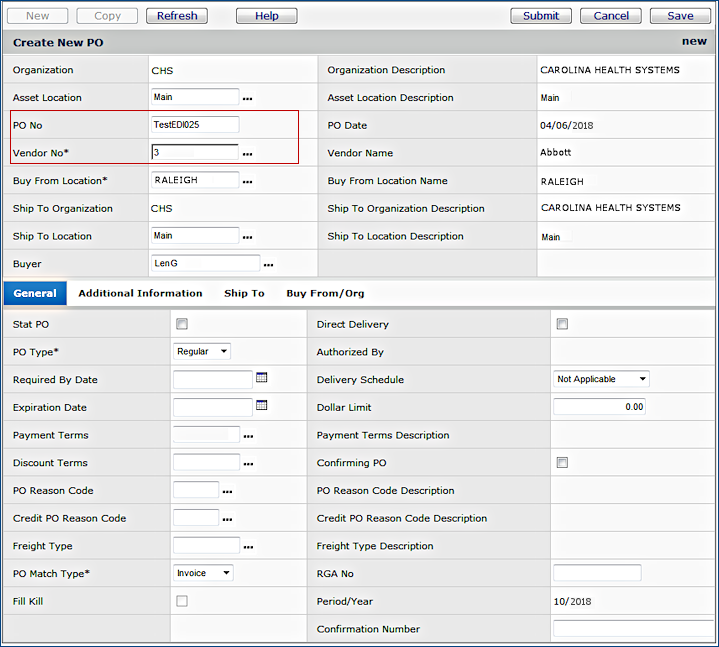Open Required By Date calendar picker
The height and width of the screenshot is (647, 719).
262,378
